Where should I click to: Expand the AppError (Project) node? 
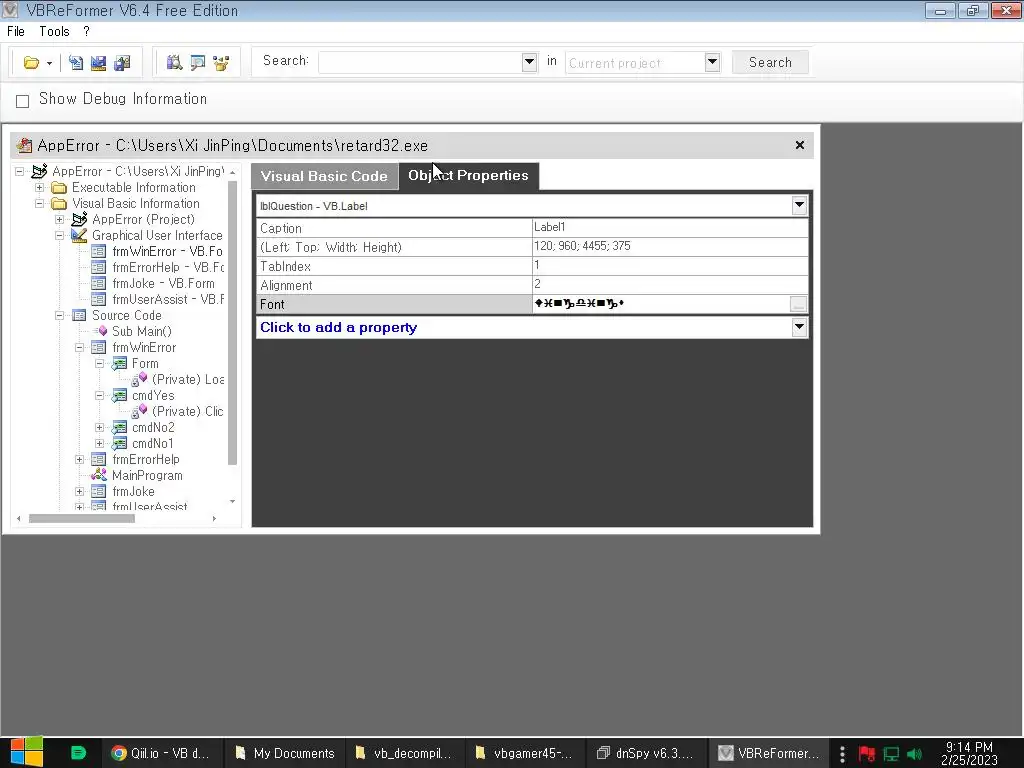pyautogui.click(x=59, y=219)
